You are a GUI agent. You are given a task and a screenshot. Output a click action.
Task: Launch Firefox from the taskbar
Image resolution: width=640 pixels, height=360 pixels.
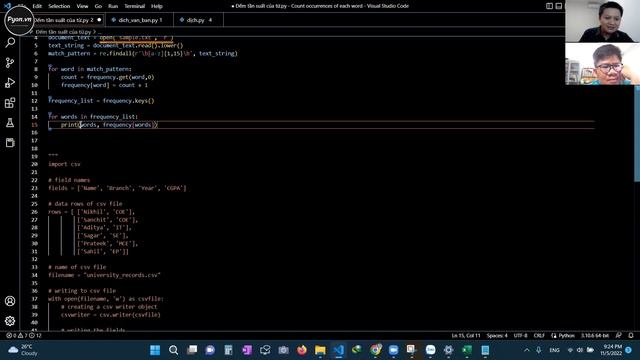(302, 350)
